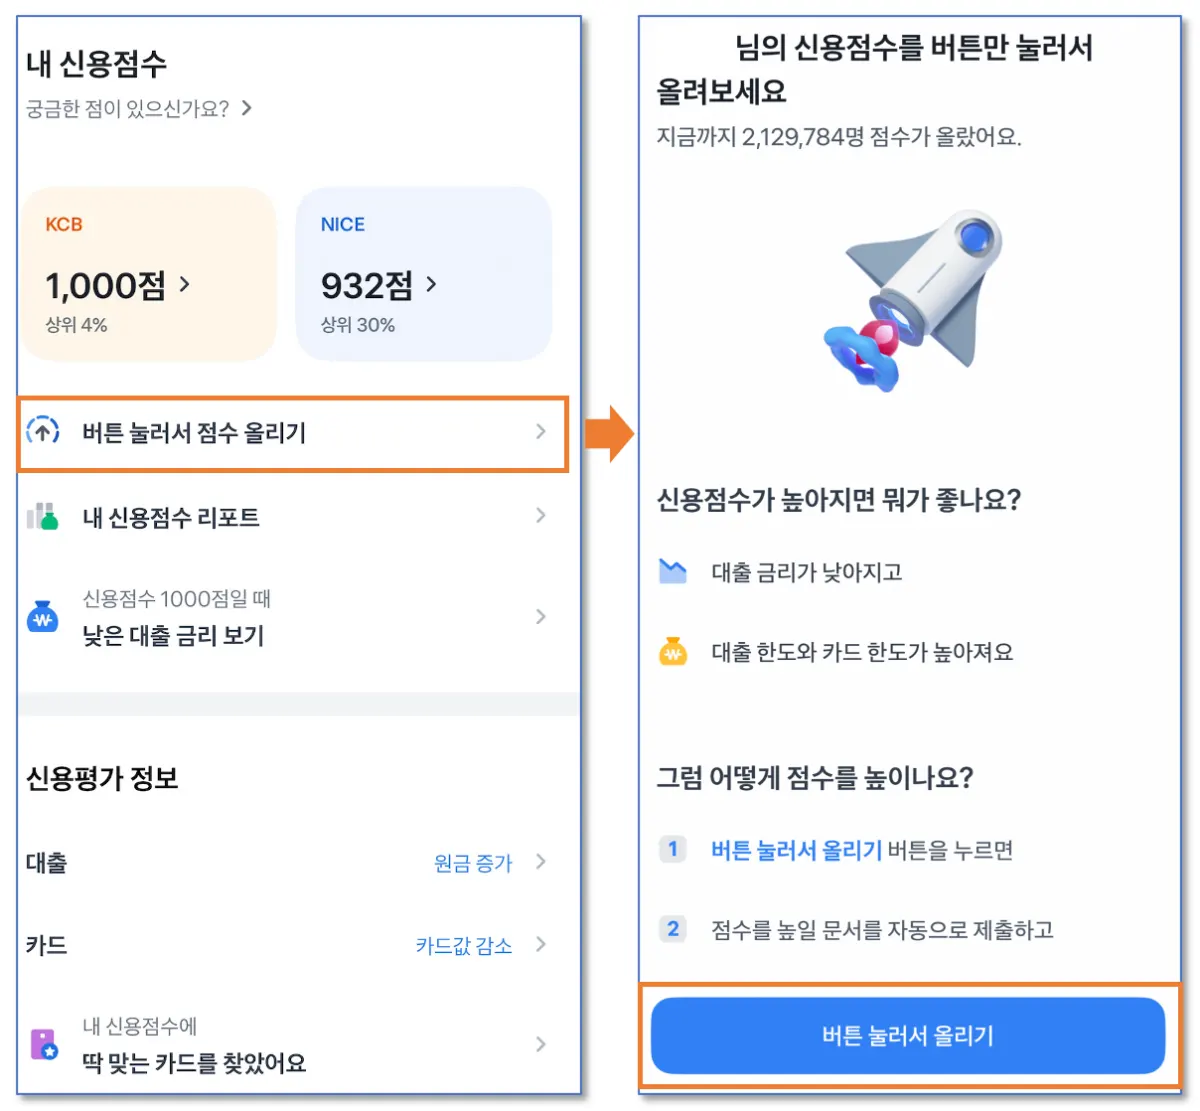Viewport: 1200px width, 1111px height.
Task: Open chevron next to 궁금한 점이 있으신가요?
Action: click(247, 108)
